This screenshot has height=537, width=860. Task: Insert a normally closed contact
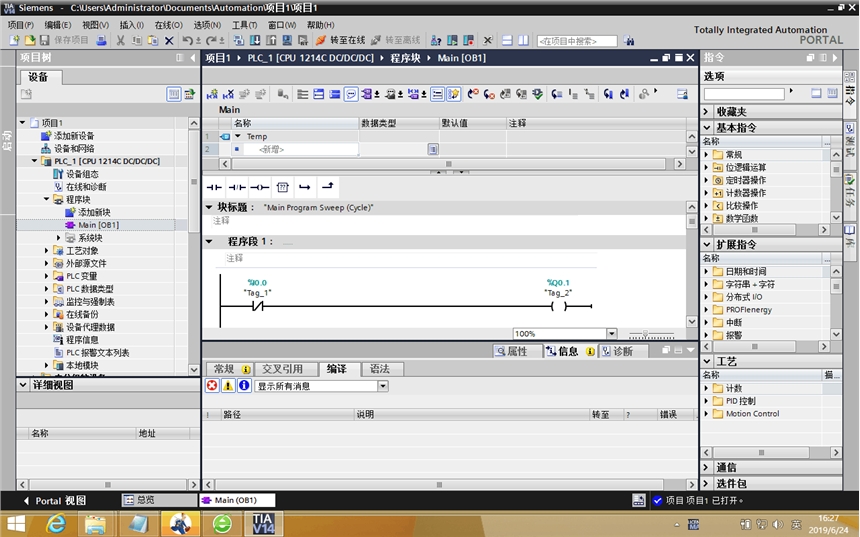(237, 187)
